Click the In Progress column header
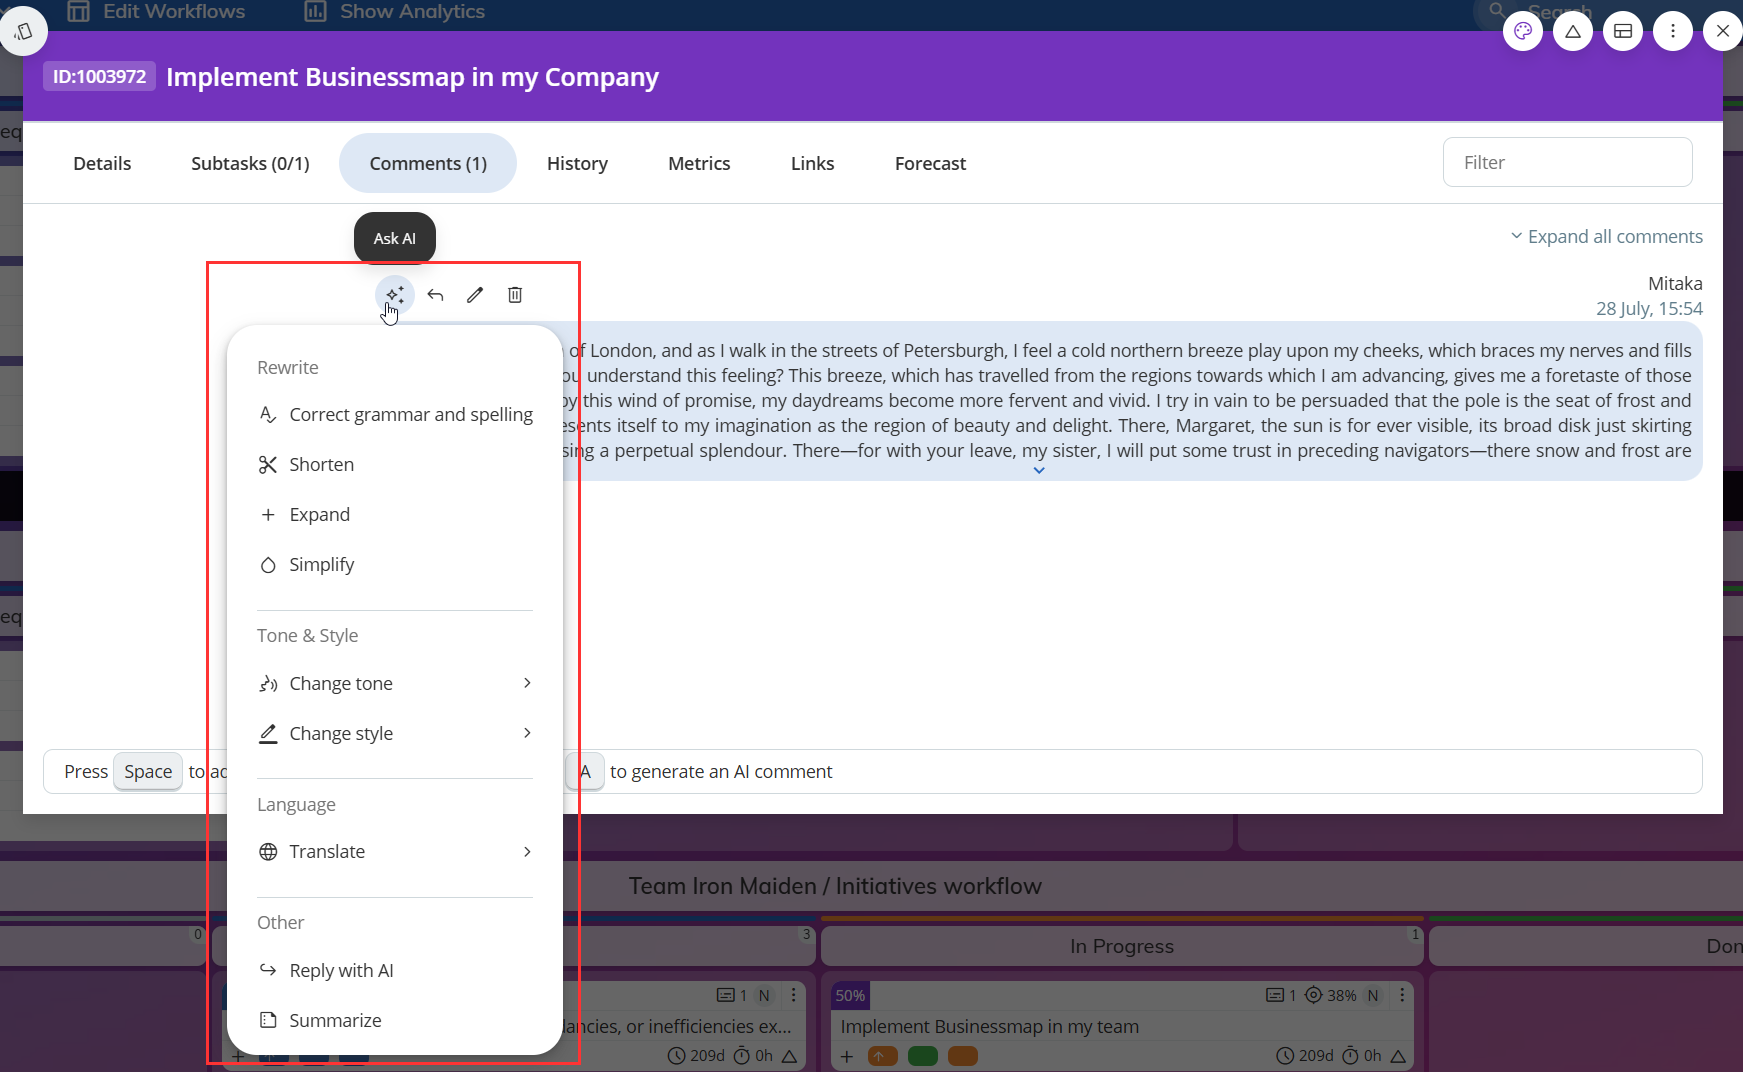The width and height of the screenshot is (1743, 1072). (x=1122, y=946)
